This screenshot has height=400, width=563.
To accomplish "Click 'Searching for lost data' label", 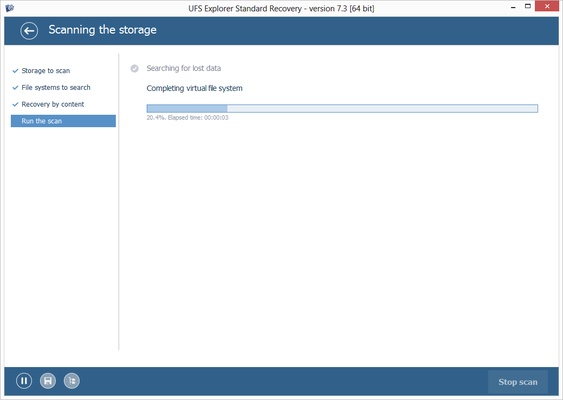I will (183, 68).
